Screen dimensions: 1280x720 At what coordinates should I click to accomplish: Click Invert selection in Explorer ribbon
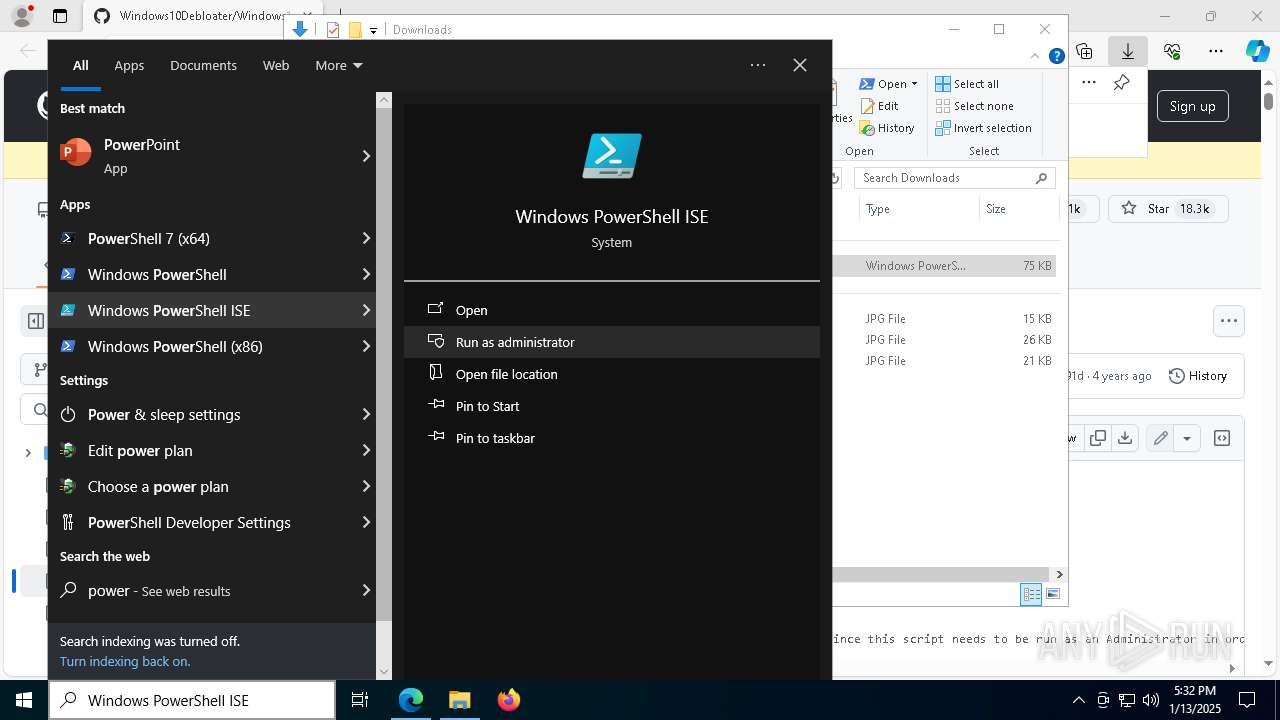coord(984,128)
